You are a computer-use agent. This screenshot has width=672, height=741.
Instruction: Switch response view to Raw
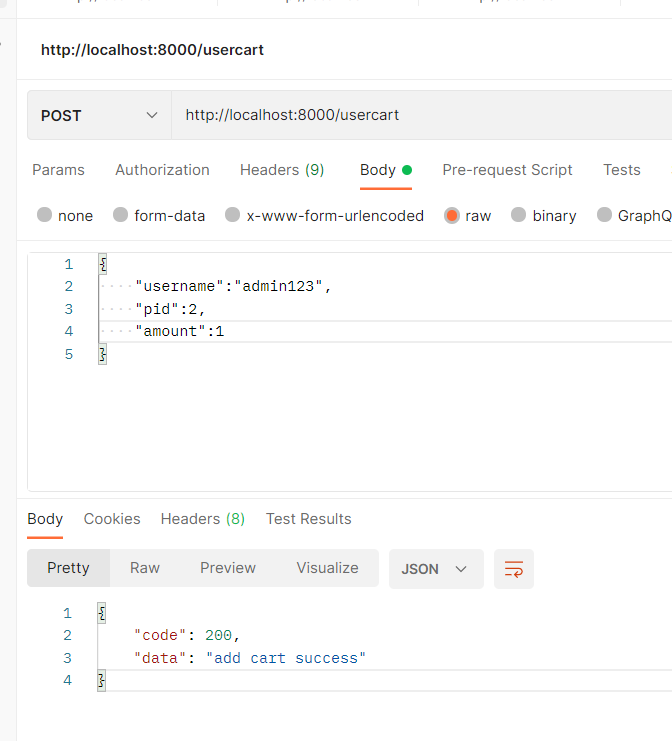point(145,568)
